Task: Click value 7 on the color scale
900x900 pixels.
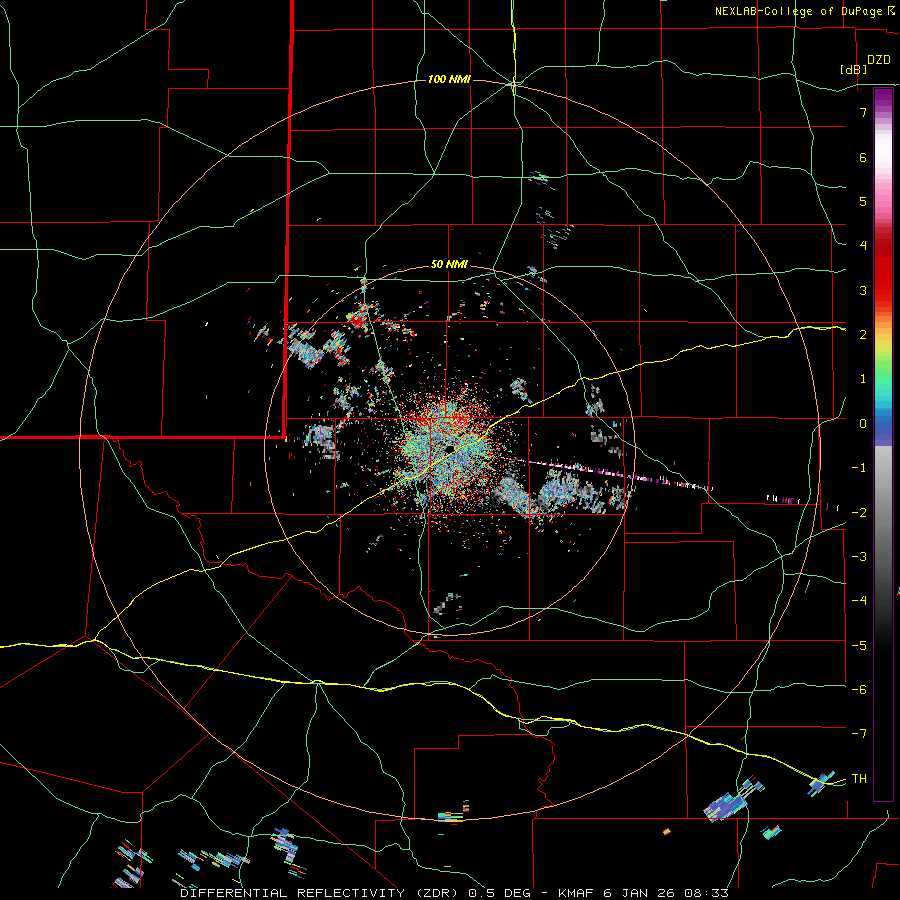Action: point(863,112)
